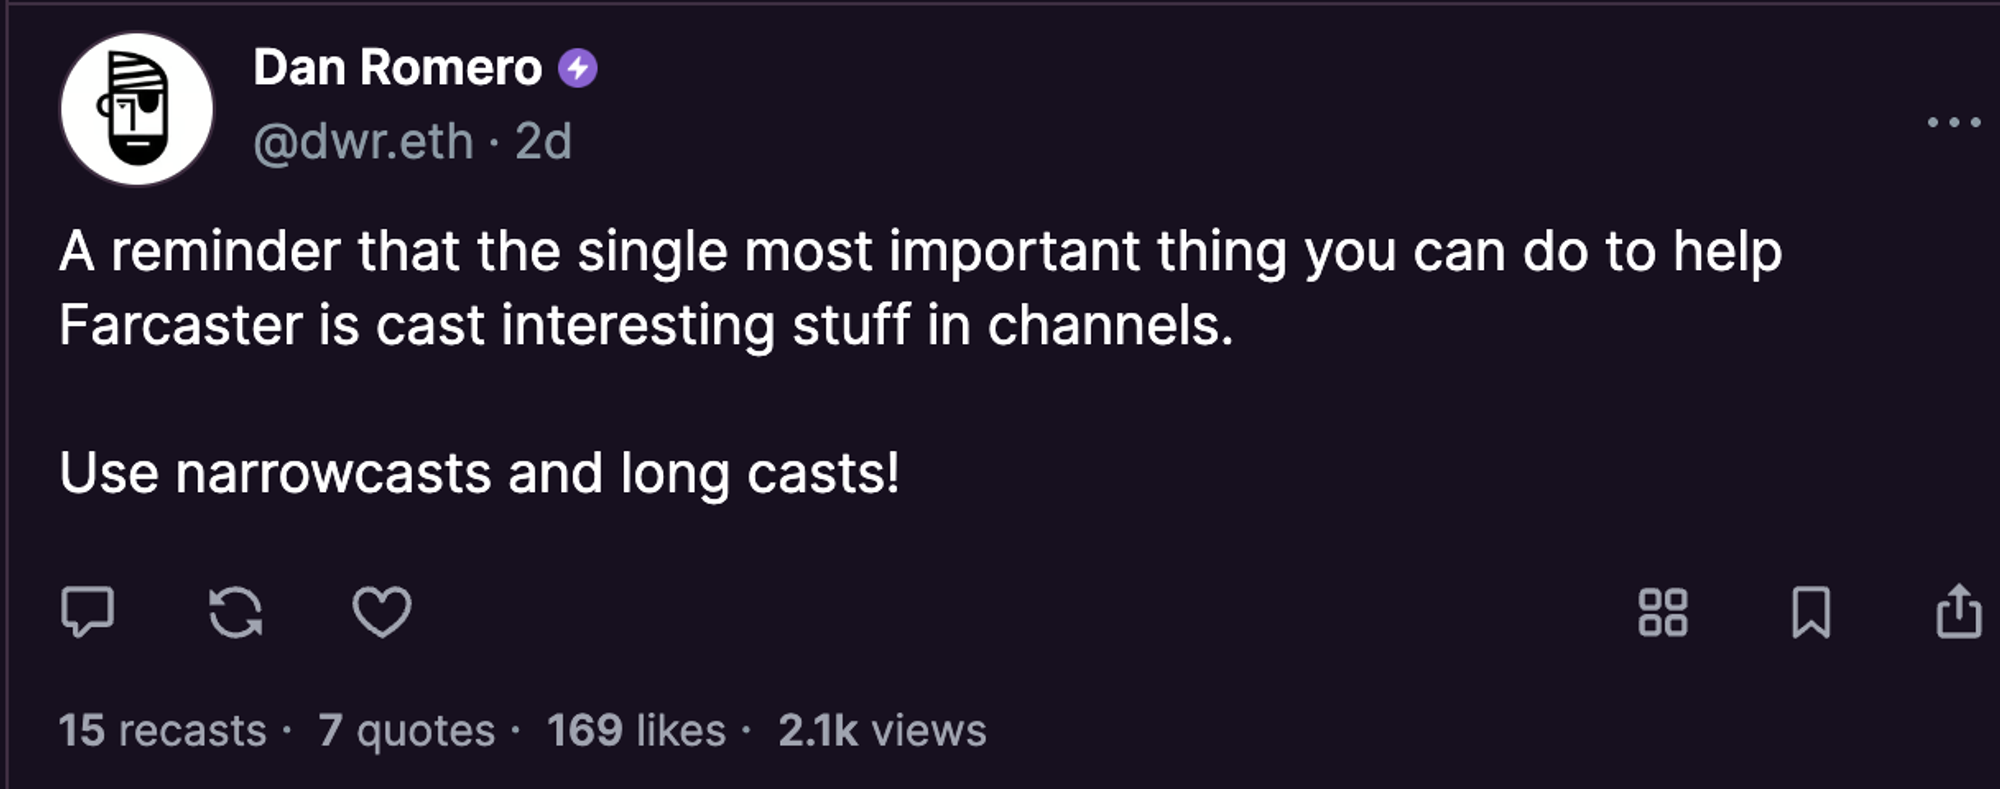Screen dimensions: 2000x789
Task: Reply to Dan Romero's cast
Action: [87, 612]
